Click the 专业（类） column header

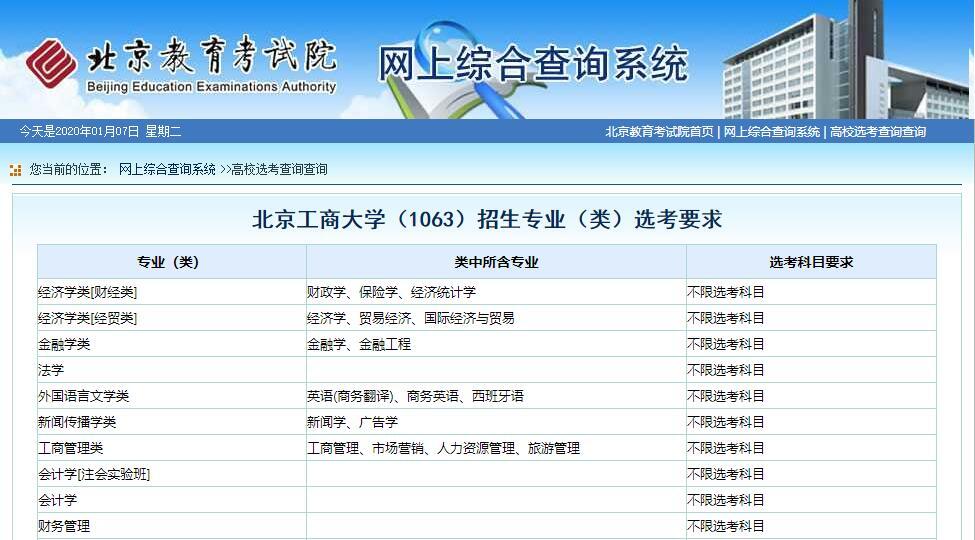[x=172, y=262]
